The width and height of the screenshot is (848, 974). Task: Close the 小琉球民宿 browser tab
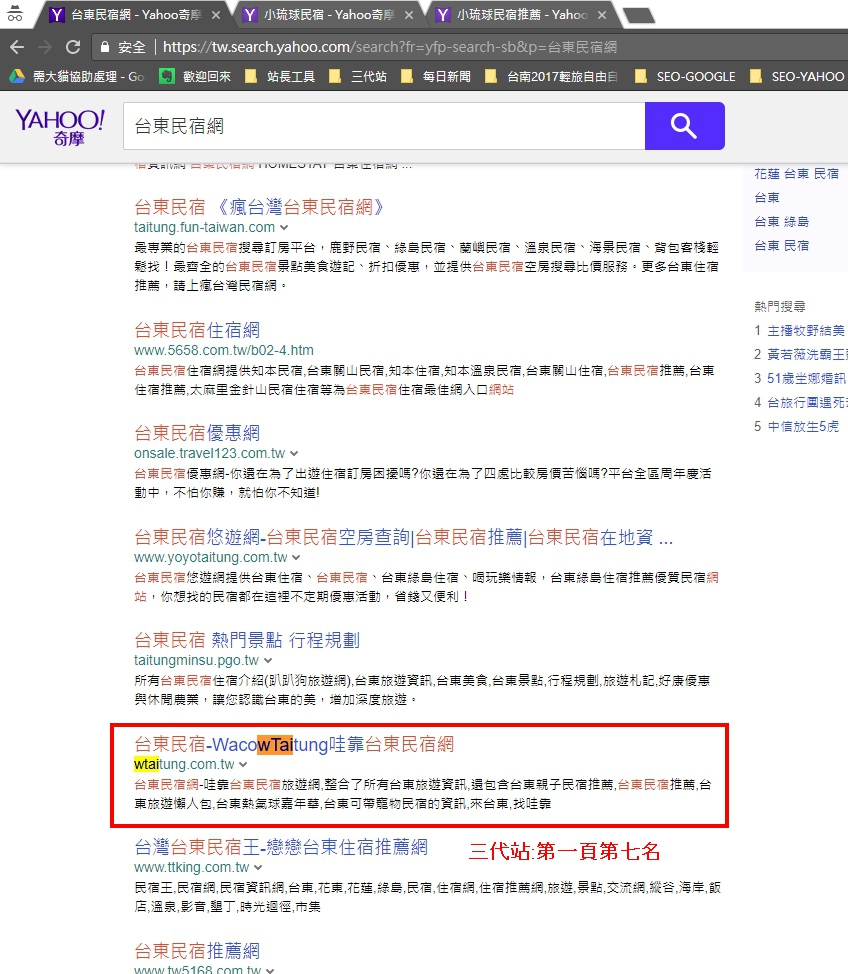coord(409,15)
